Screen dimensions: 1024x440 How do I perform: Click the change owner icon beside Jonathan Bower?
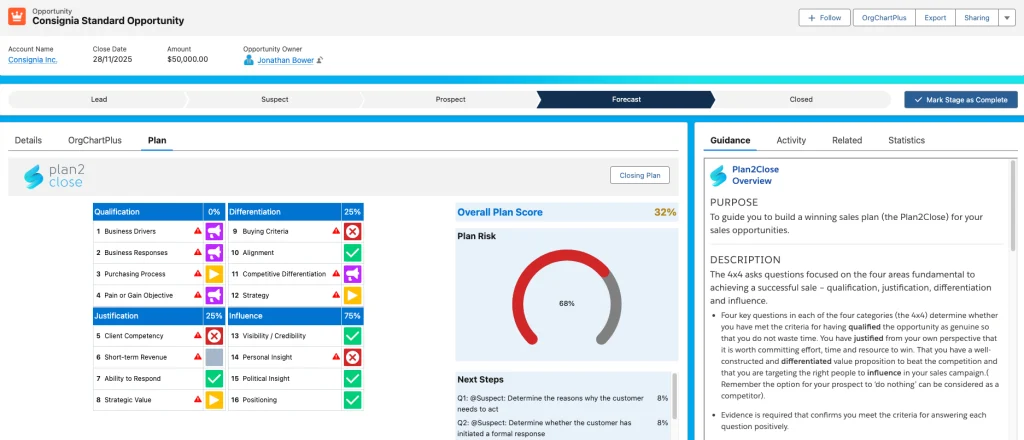point(321,60)
